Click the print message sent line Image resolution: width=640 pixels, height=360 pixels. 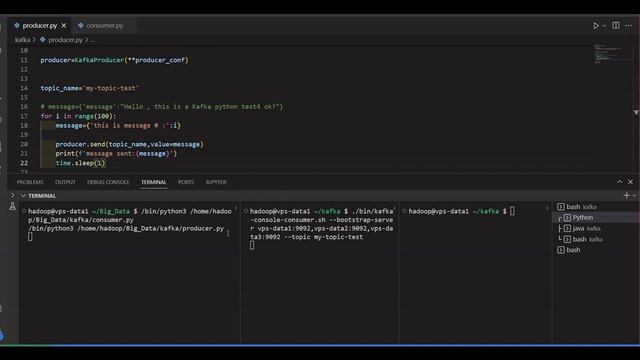(116, 154)
